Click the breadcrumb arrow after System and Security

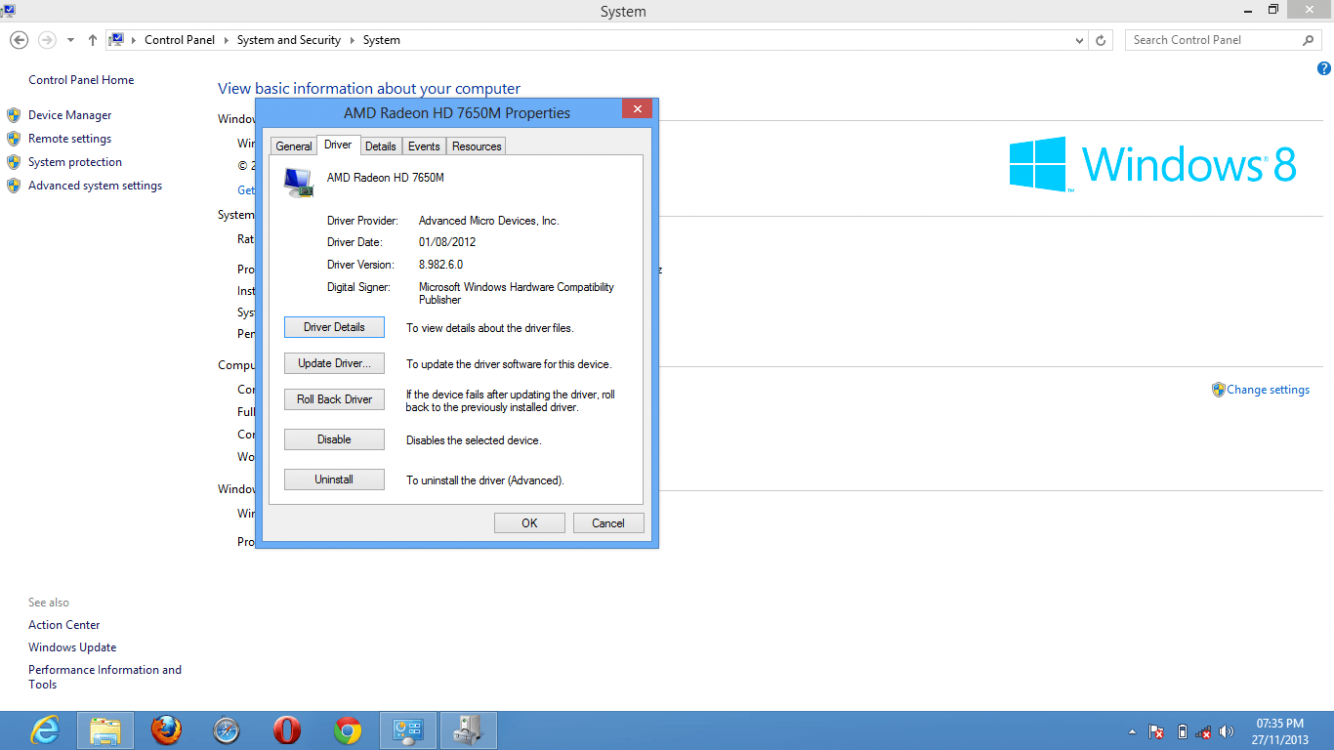(x=352, y=40)
